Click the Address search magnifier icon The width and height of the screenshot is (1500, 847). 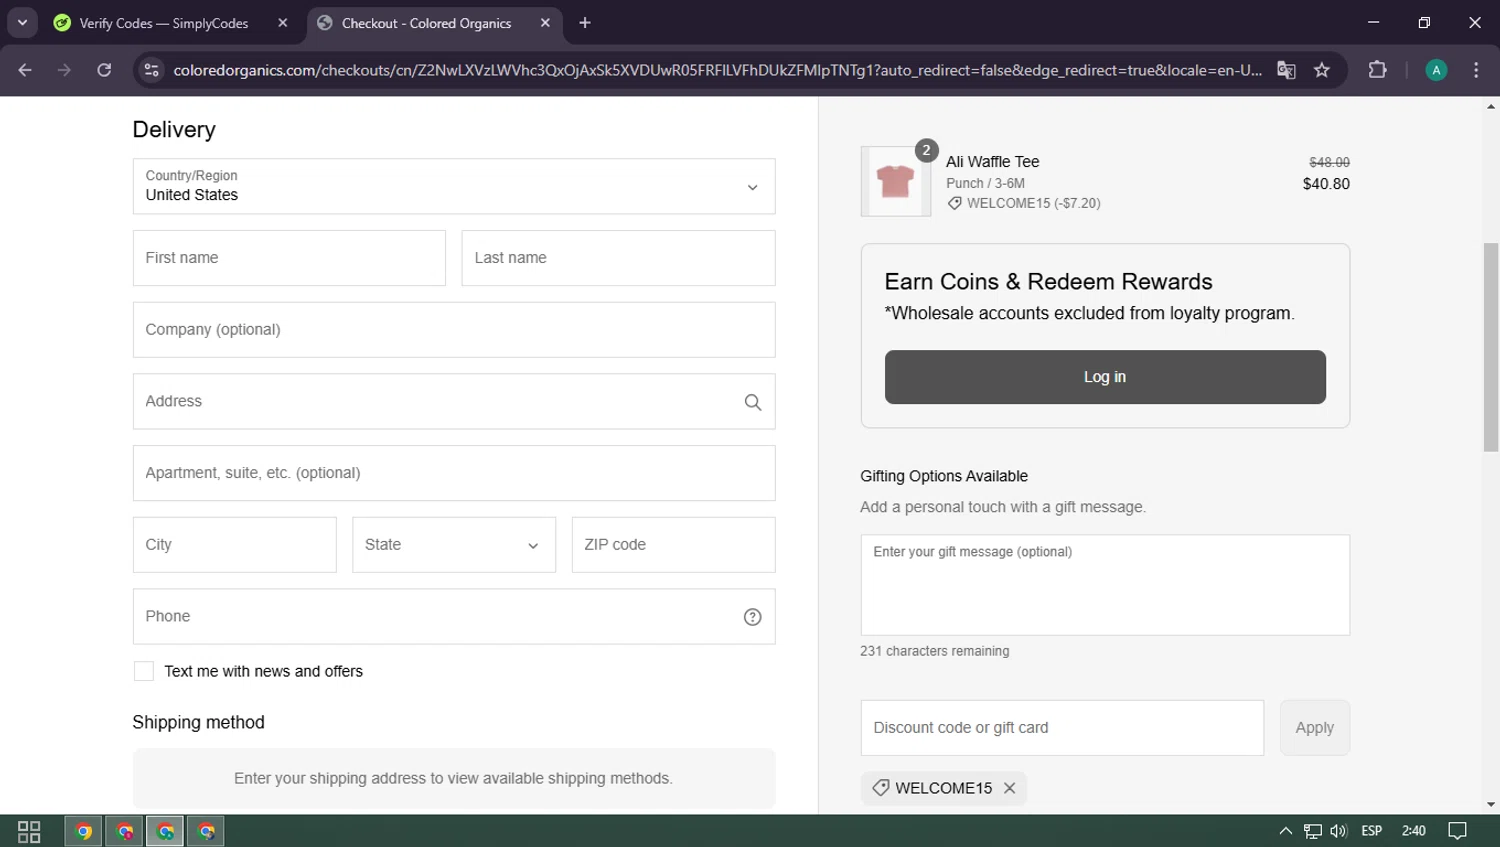(753, 402)
